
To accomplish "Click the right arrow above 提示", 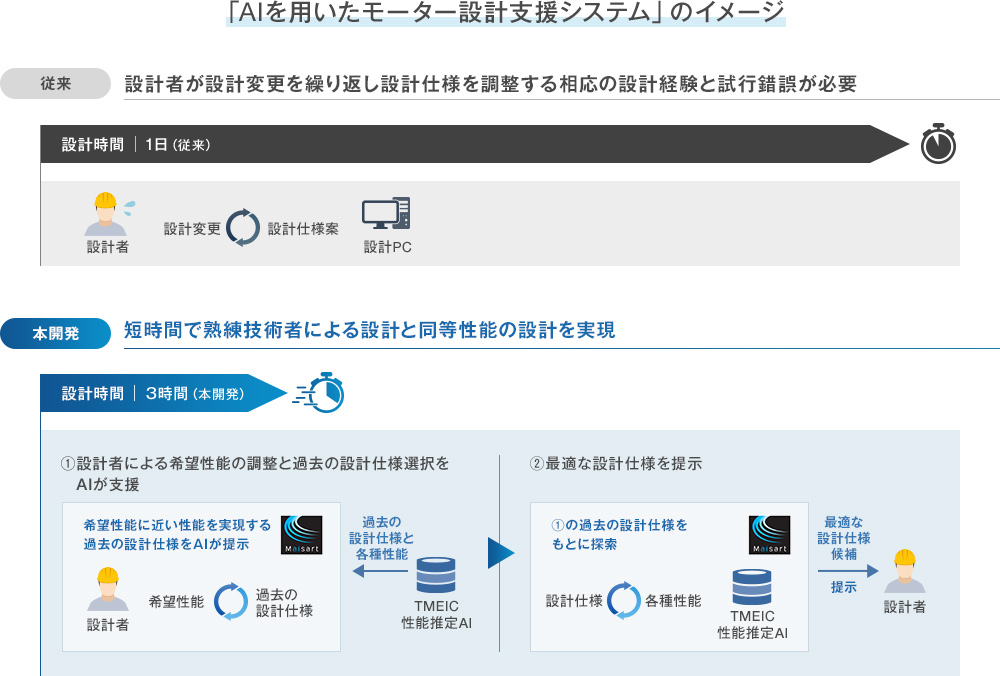I will coord(847,570).
